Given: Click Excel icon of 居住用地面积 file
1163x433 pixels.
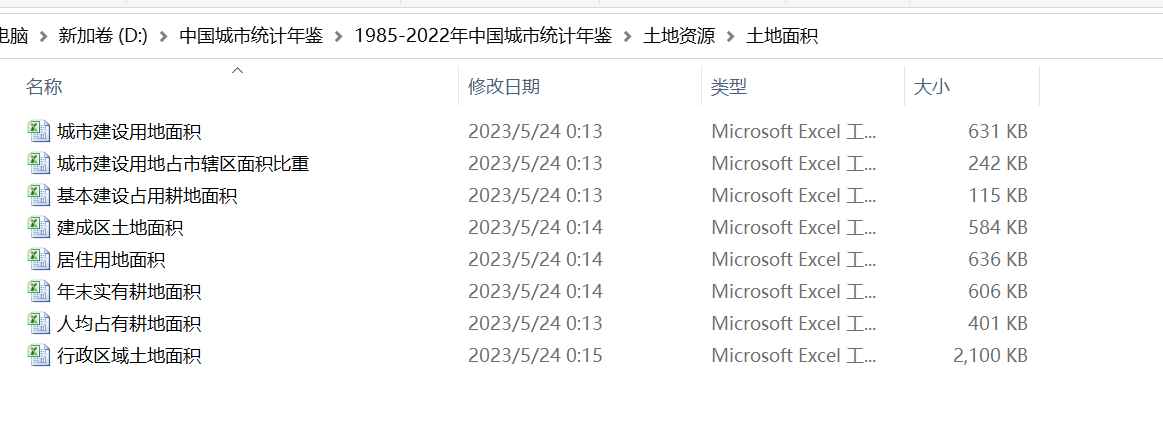Looking at the screenshot, I should [x=38, y=259].
